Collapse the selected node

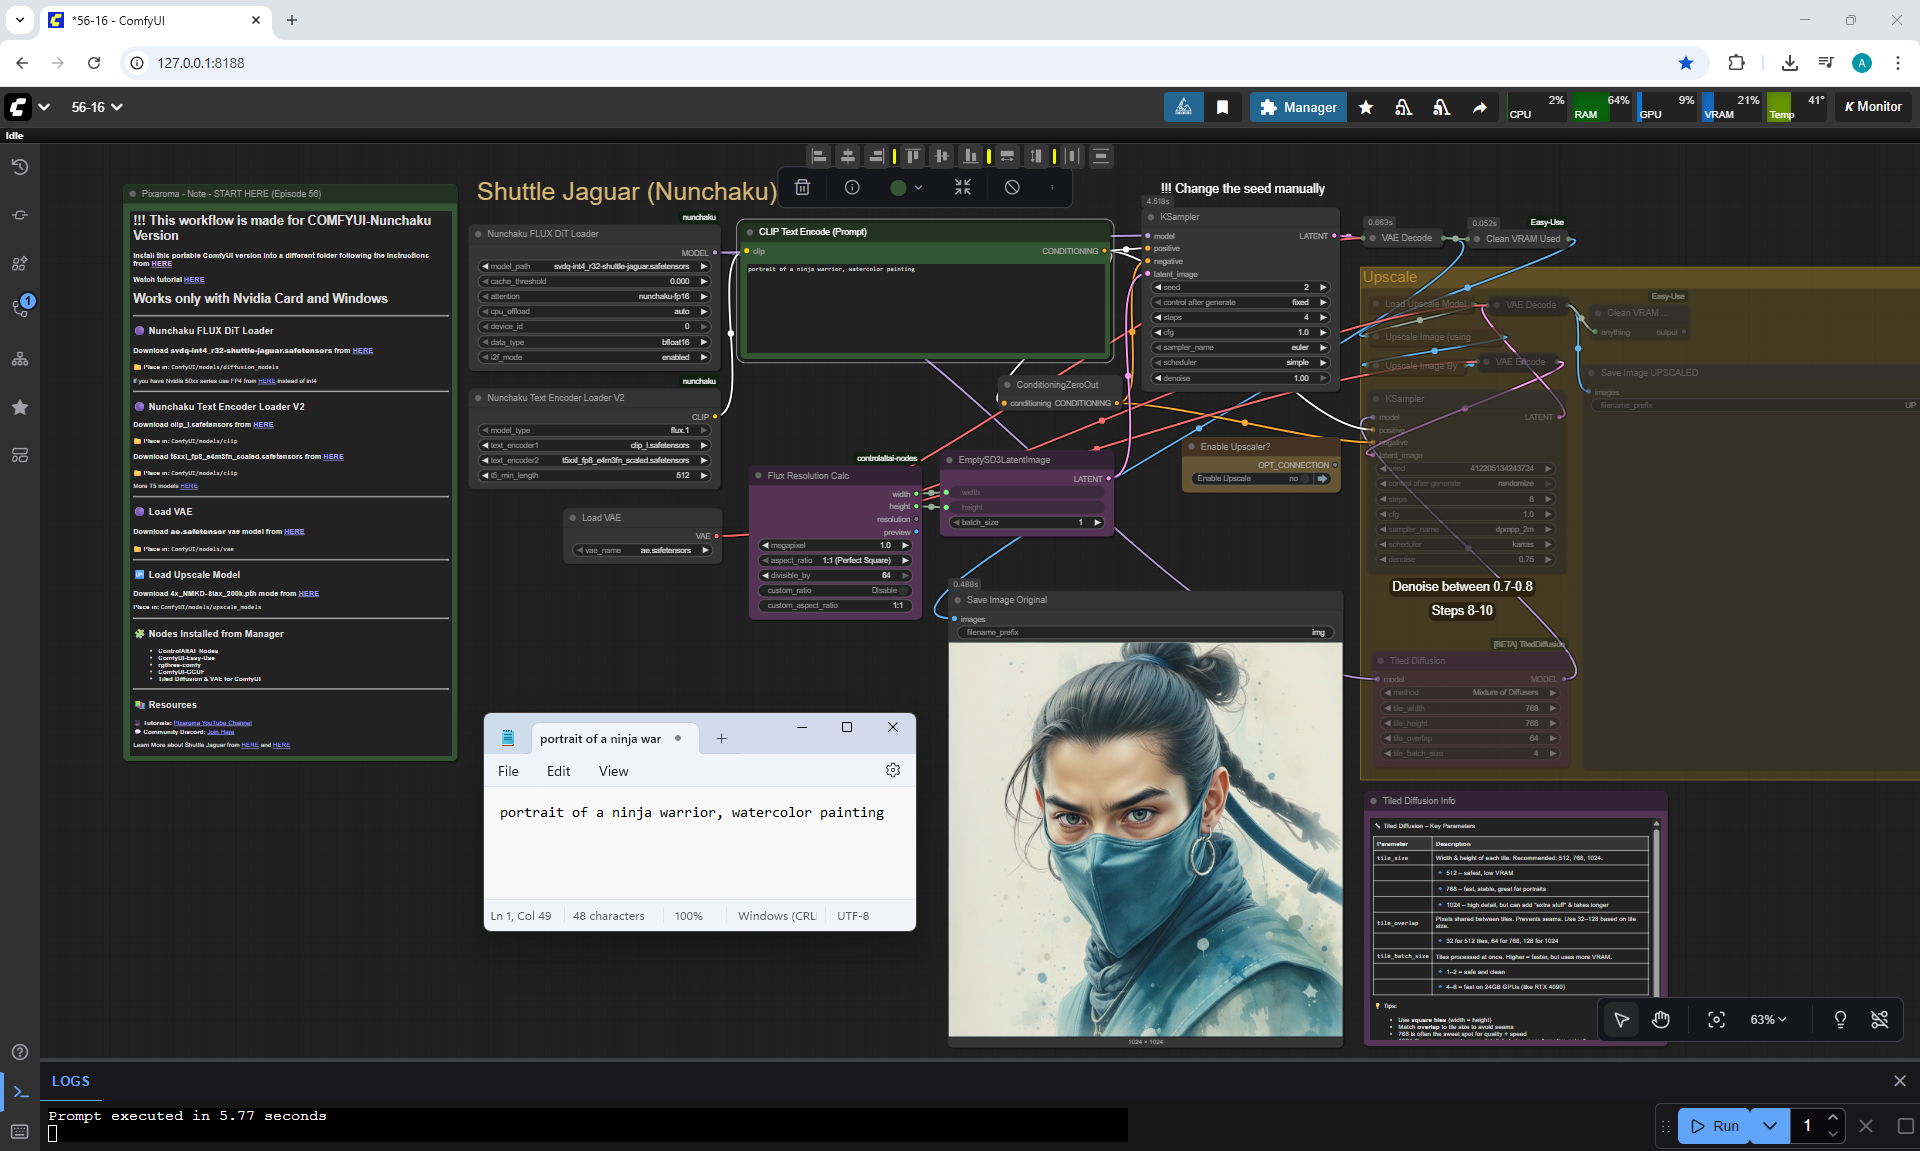pyautogui.click(x=962, y=187)
